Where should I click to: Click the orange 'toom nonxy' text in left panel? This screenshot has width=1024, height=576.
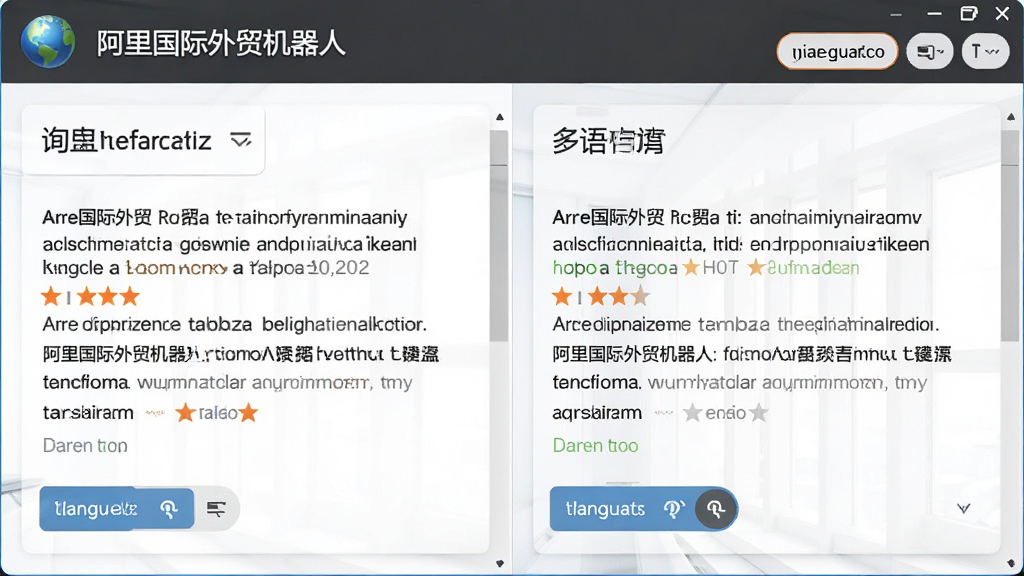176,268
